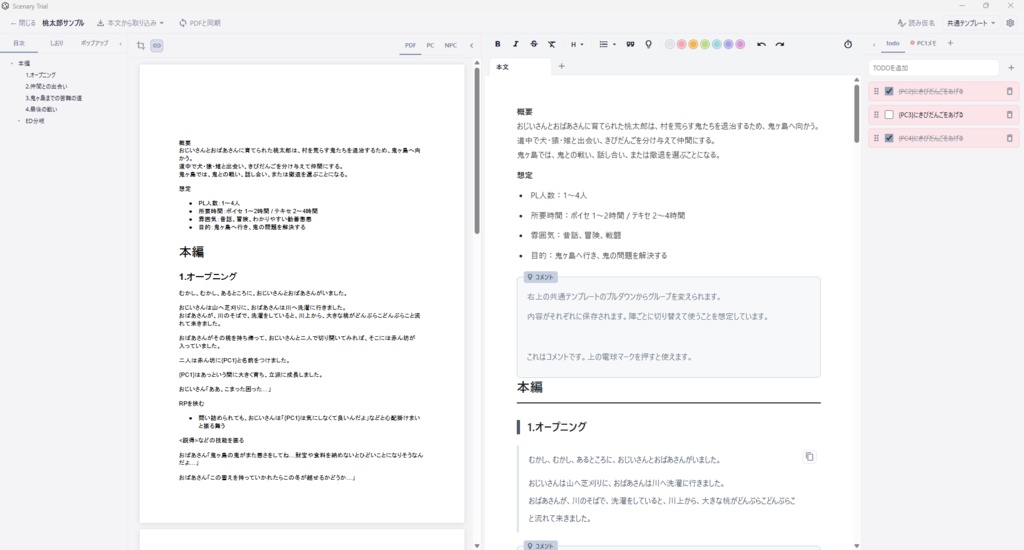
Task: Pick the magenta highlight color
Action: coord(740,44)
